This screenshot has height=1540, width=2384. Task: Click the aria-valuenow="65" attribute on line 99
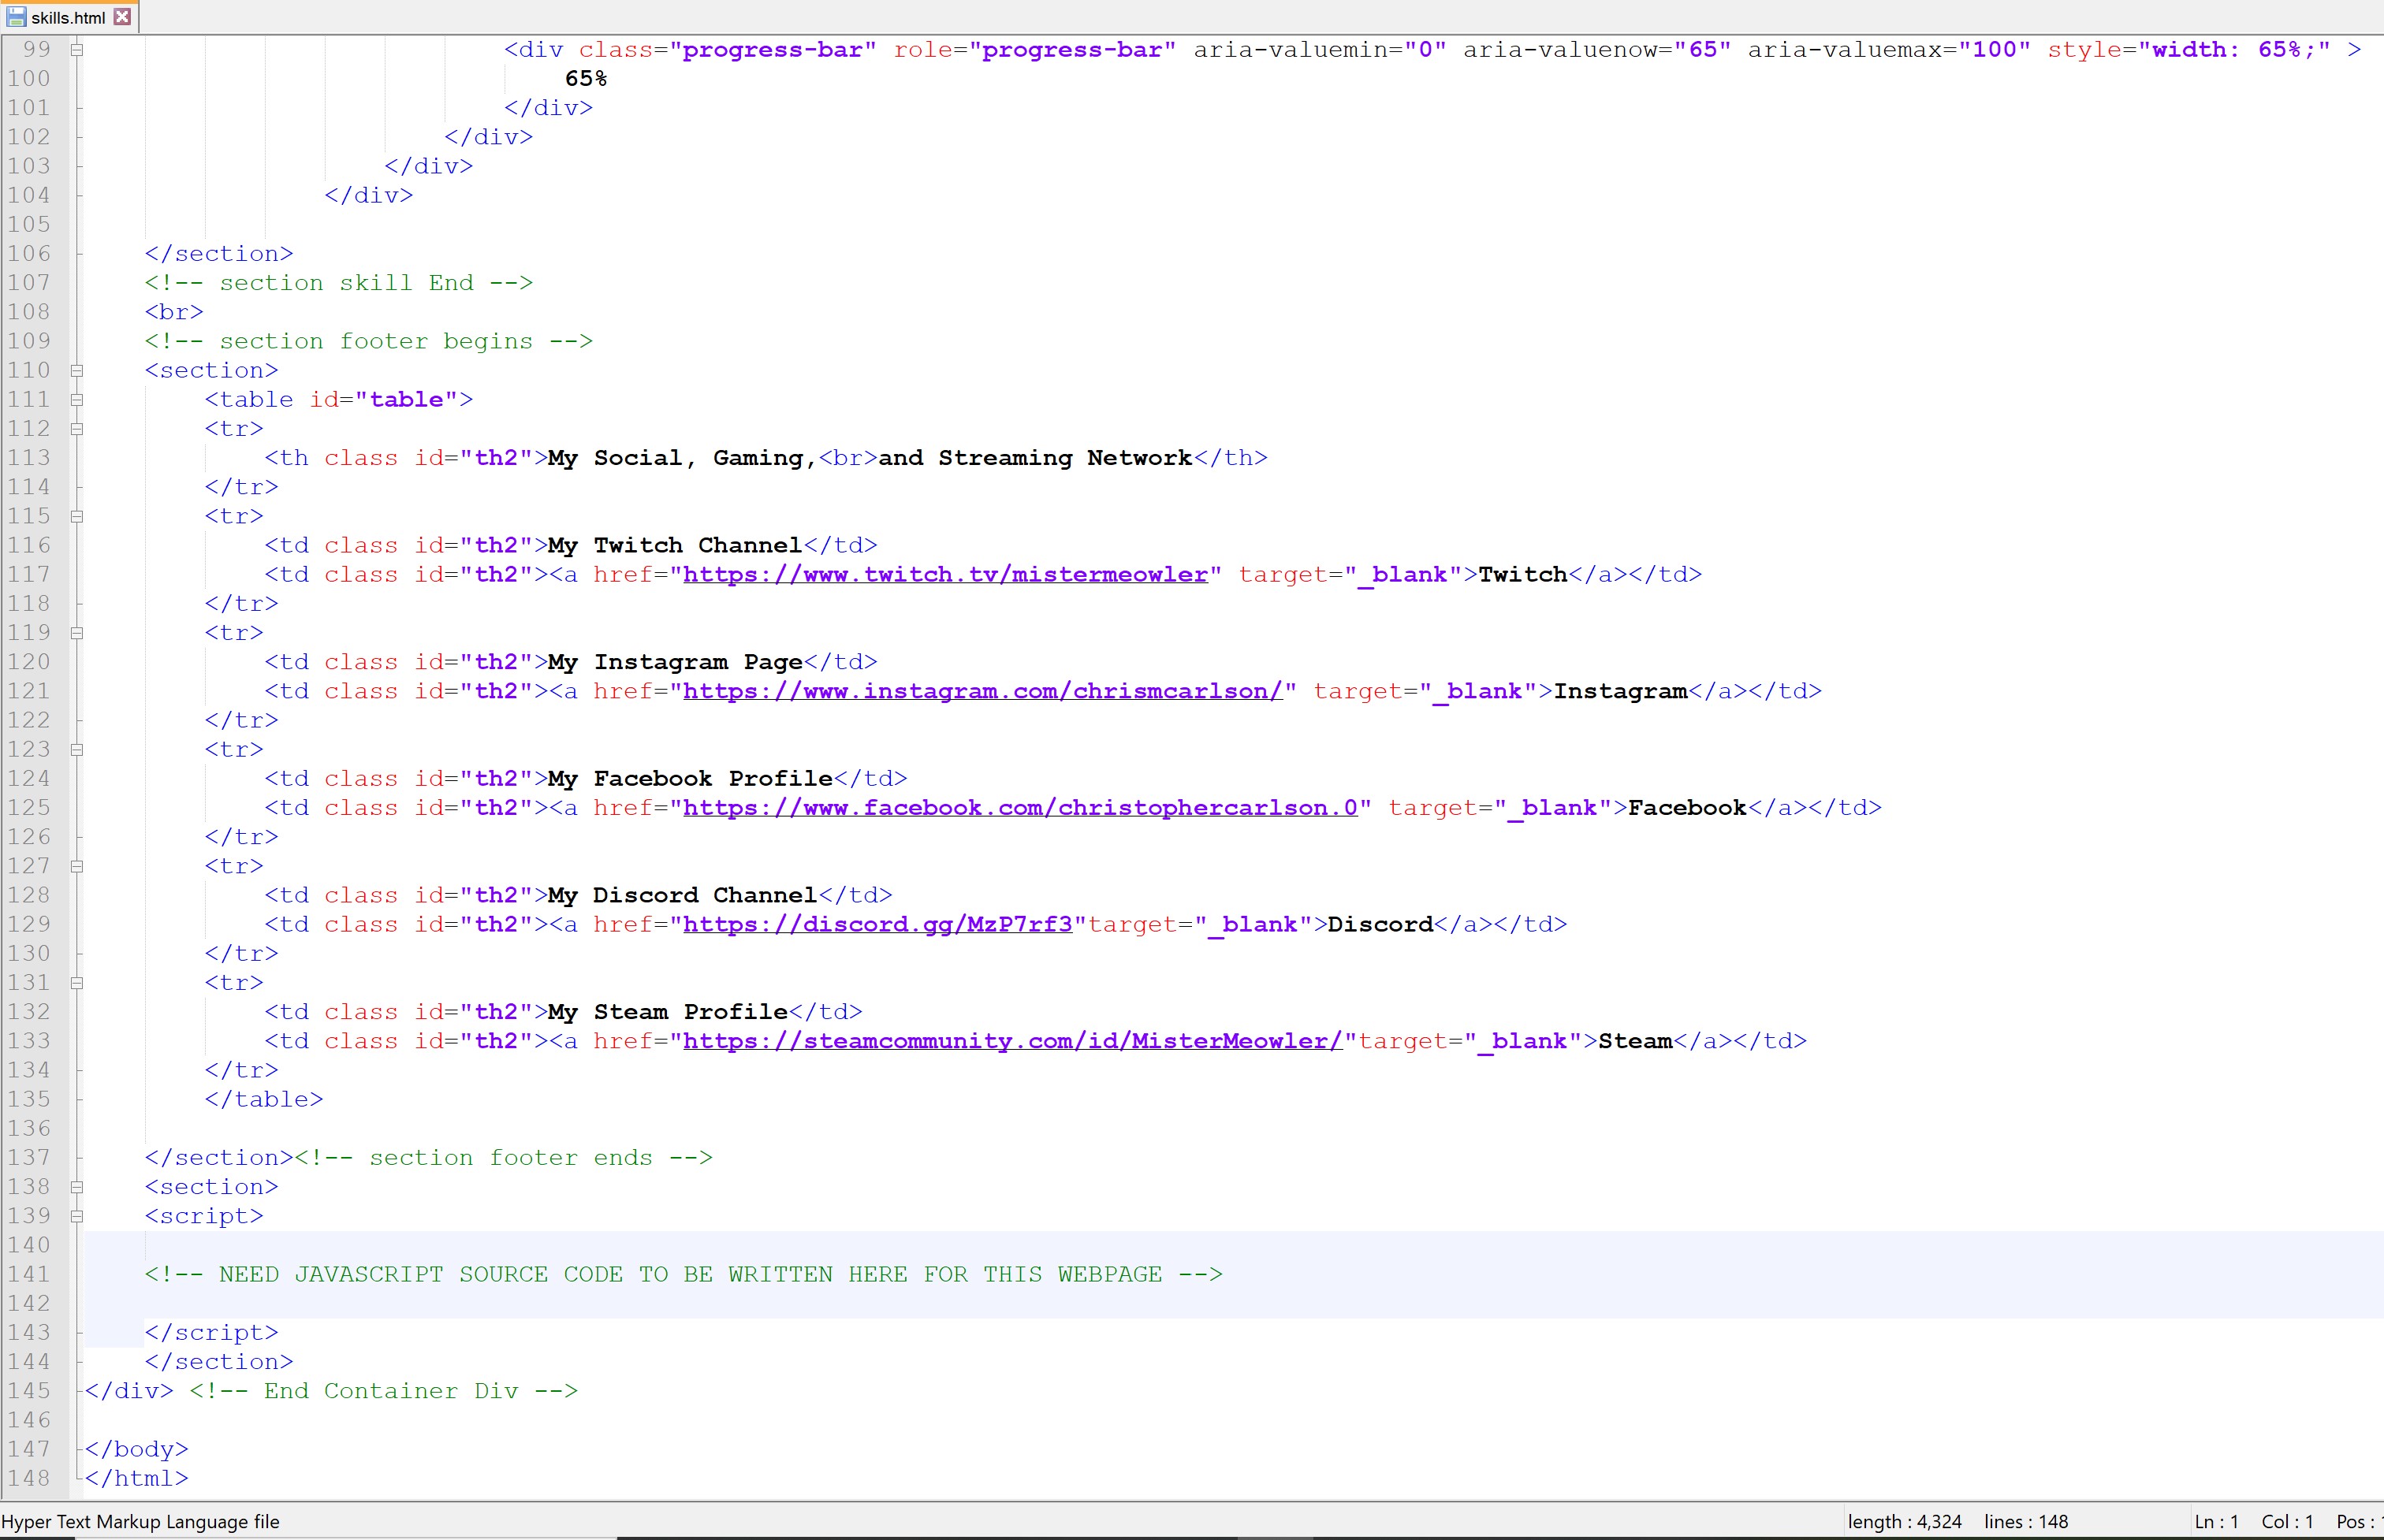[x=1597, y=49]
